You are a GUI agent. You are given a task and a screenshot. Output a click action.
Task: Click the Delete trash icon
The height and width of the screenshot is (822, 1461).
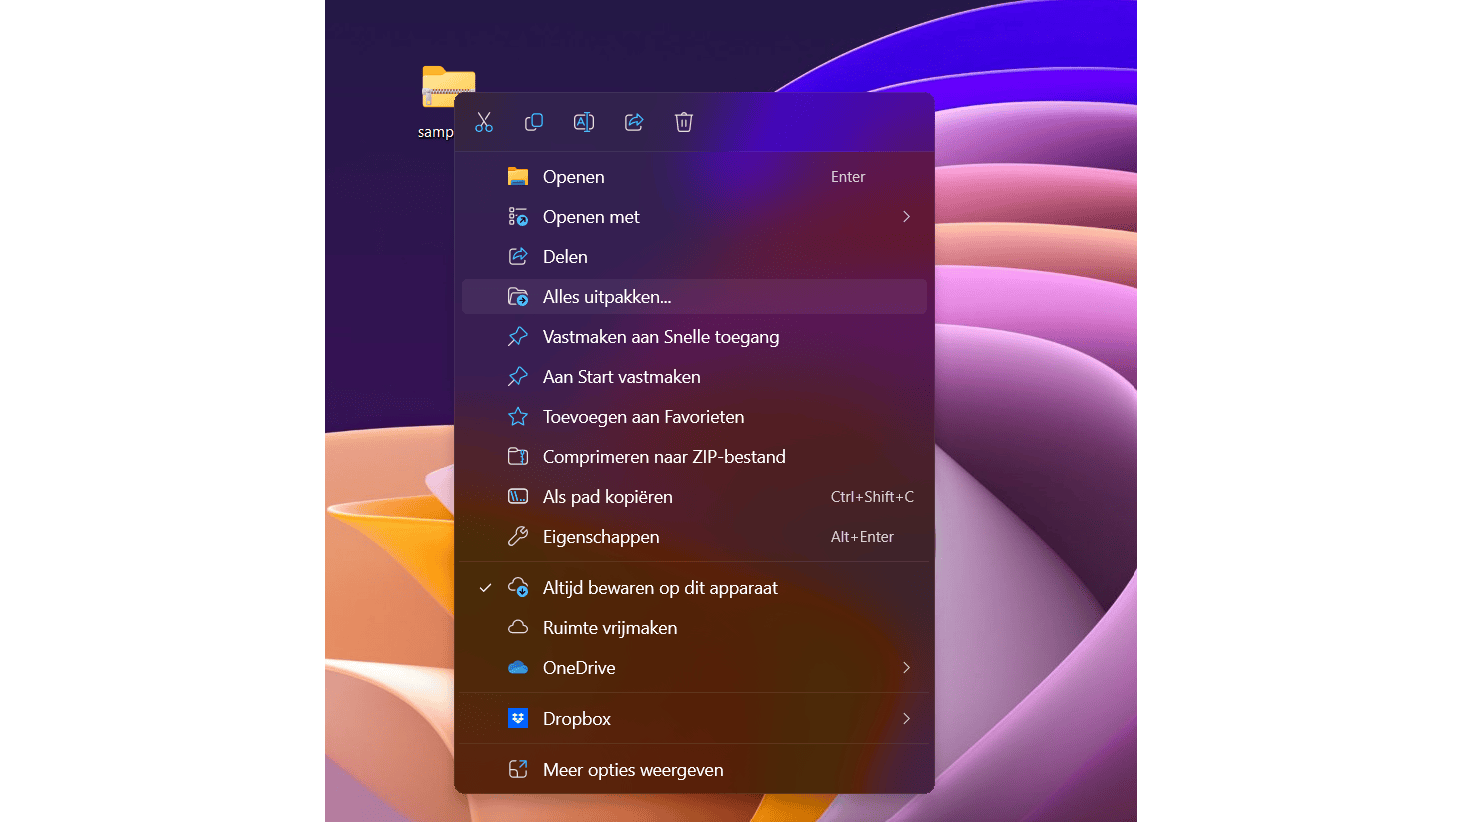pyautogui.click(x=684, y=121)
